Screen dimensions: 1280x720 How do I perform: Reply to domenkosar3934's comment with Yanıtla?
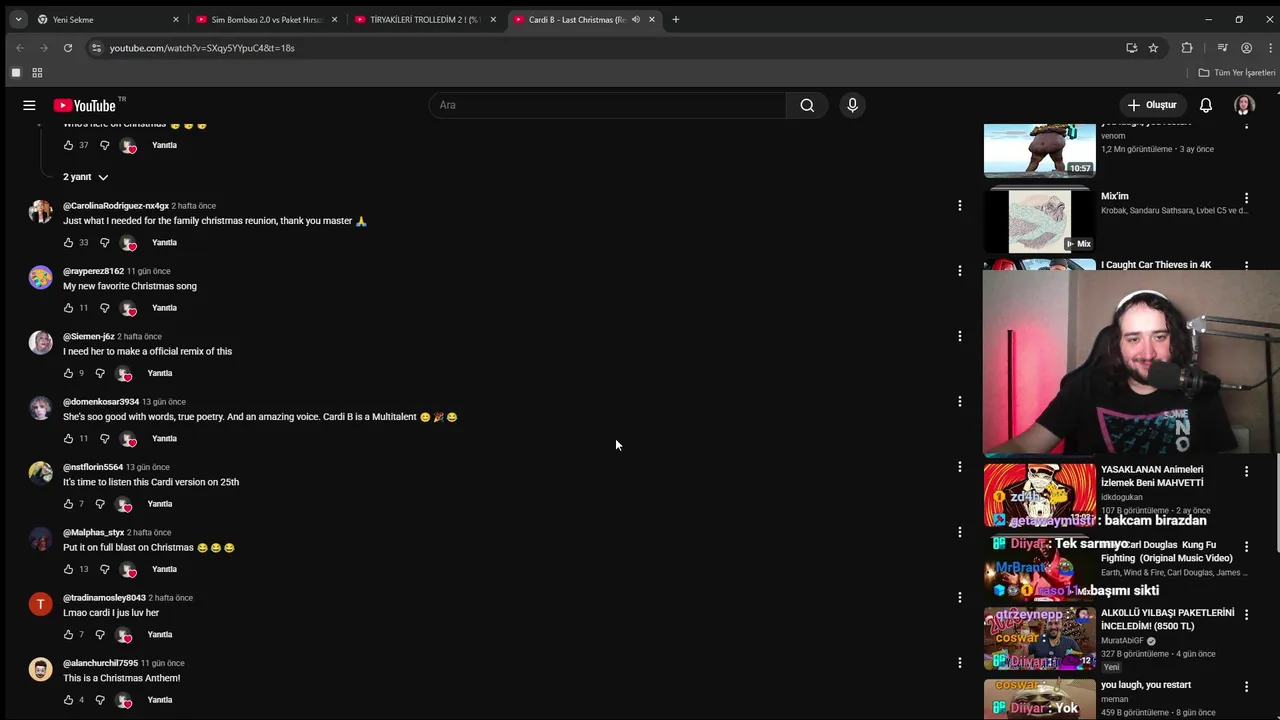click(164, 438)
